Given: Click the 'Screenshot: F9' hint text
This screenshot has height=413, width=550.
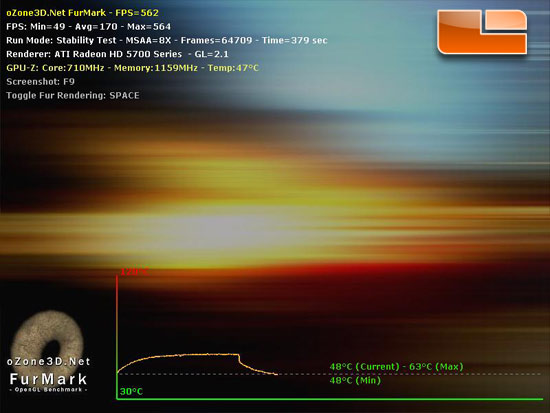Looking at the screenshot, I should 40,82.
